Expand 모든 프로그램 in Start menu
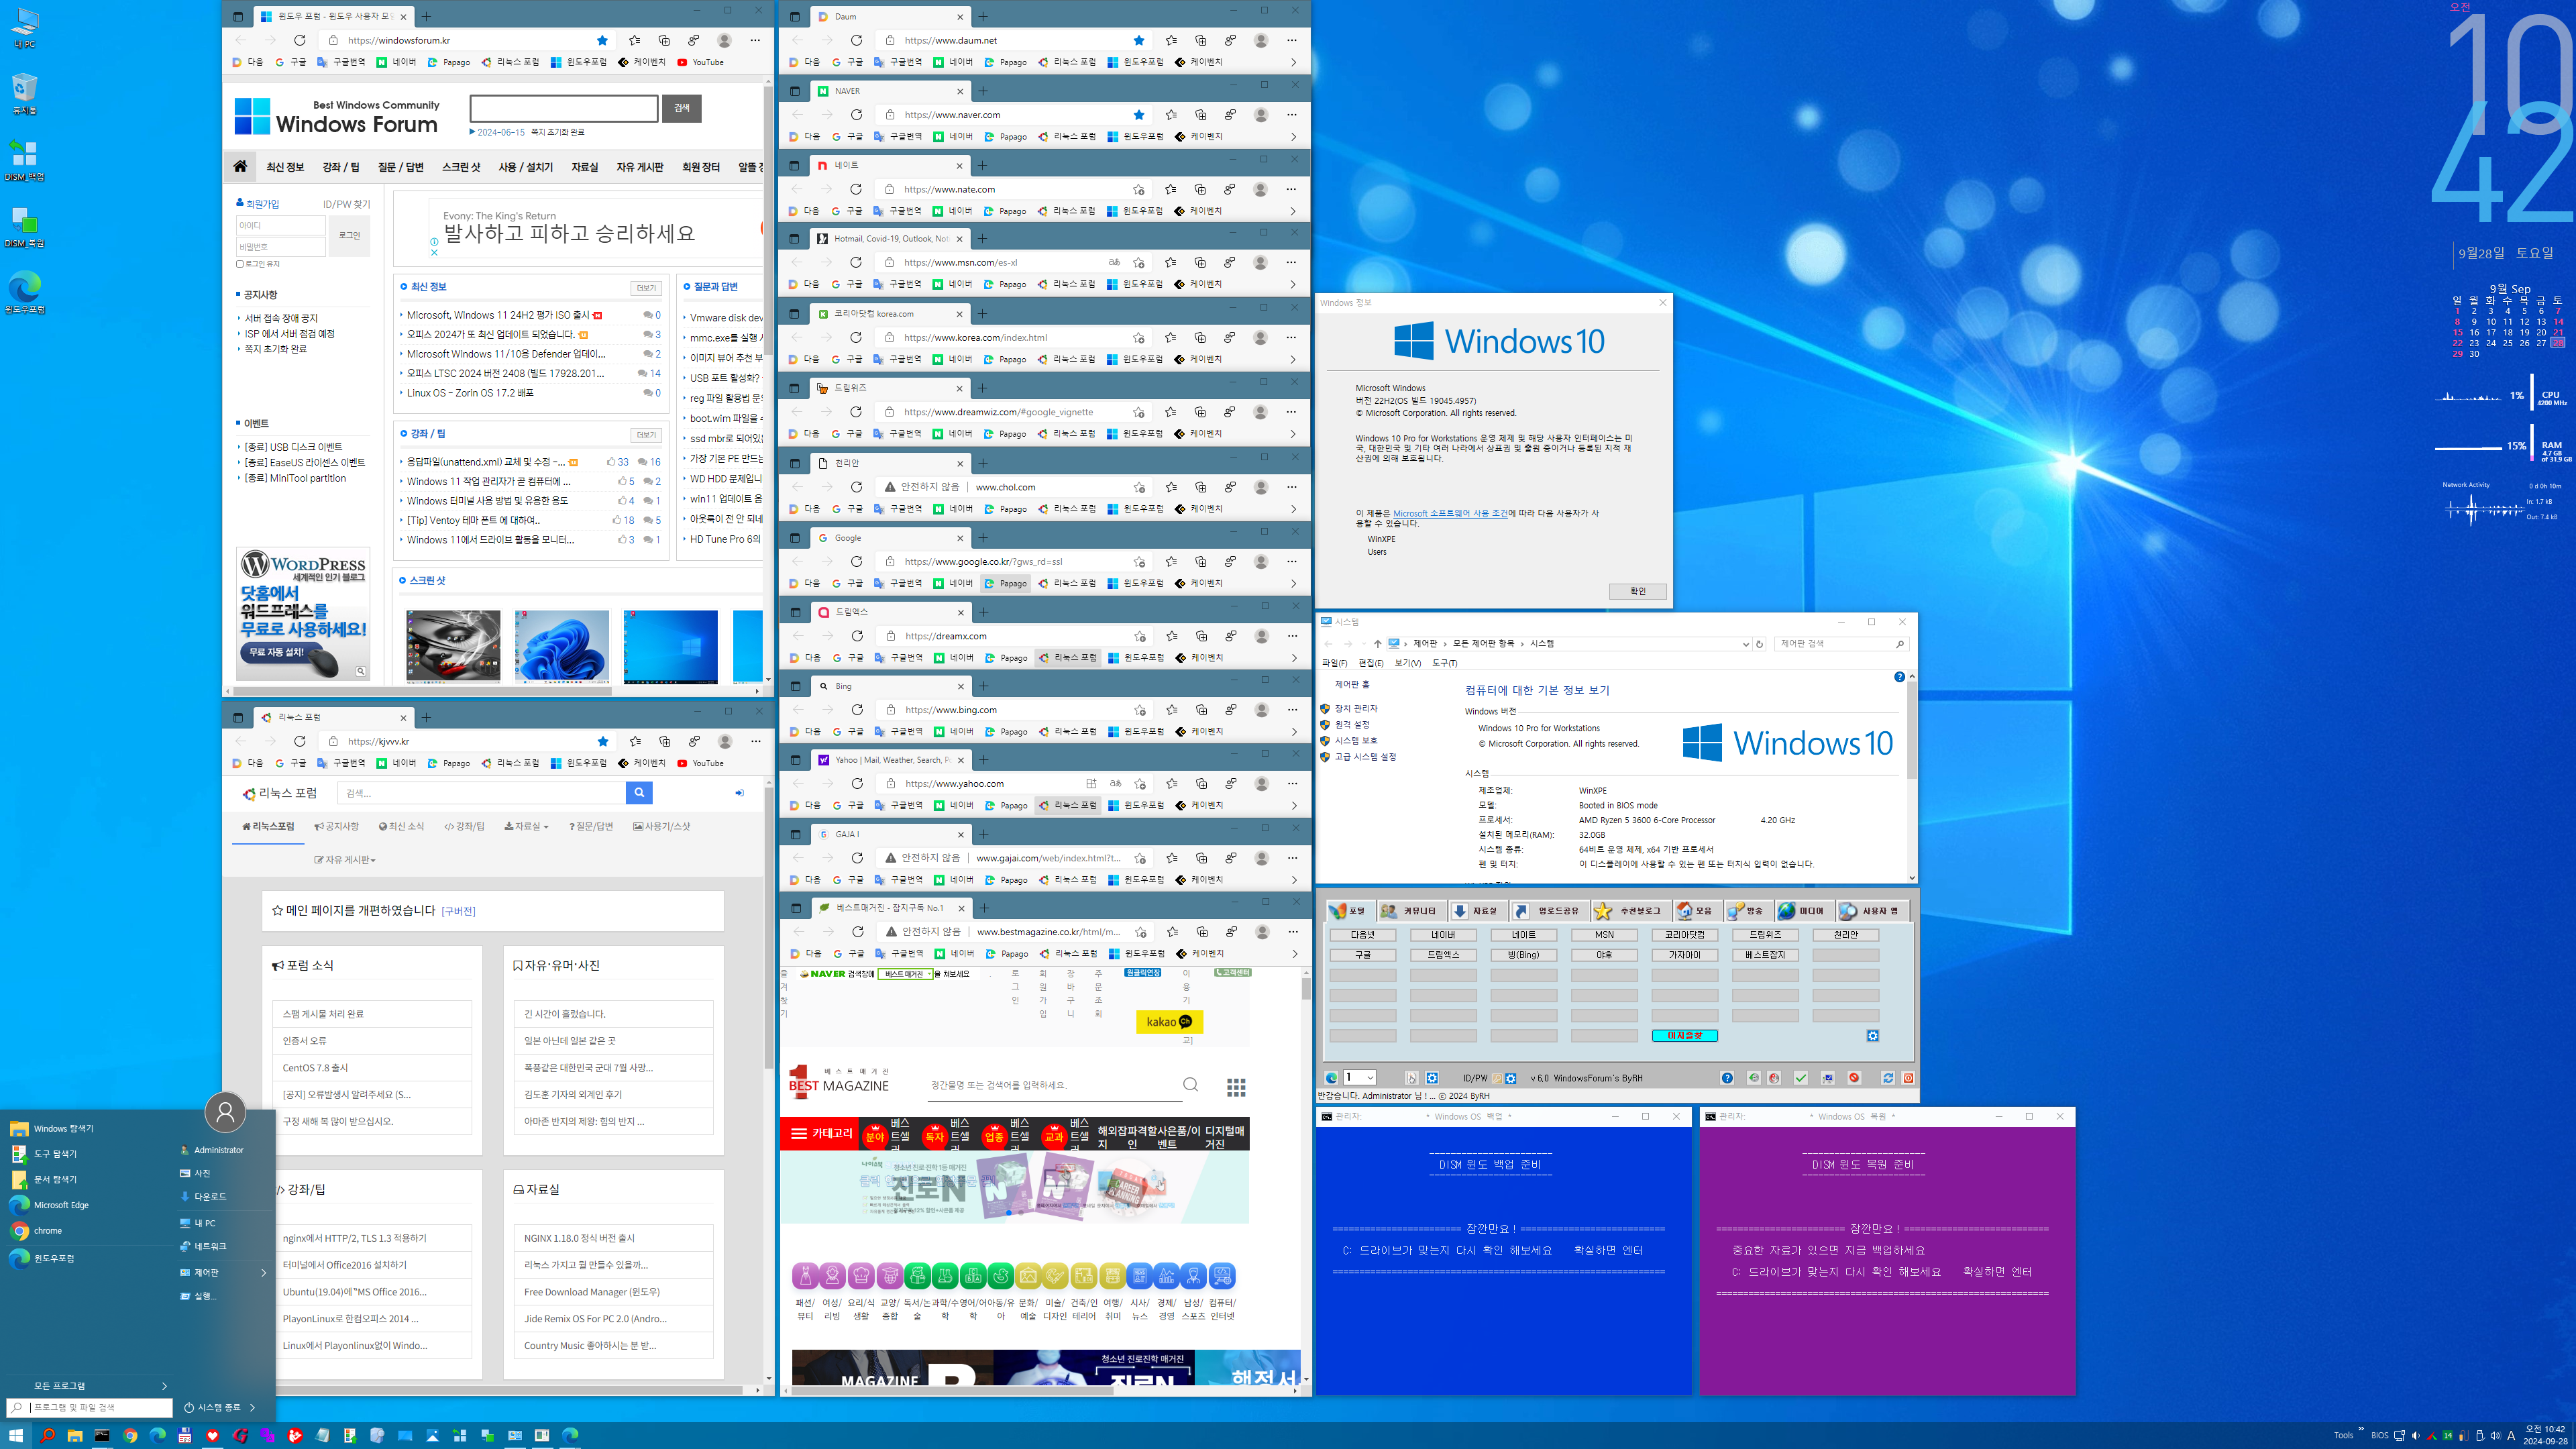The image size is (2576, 1449). pyautogui.click(x=100, y=1386)
